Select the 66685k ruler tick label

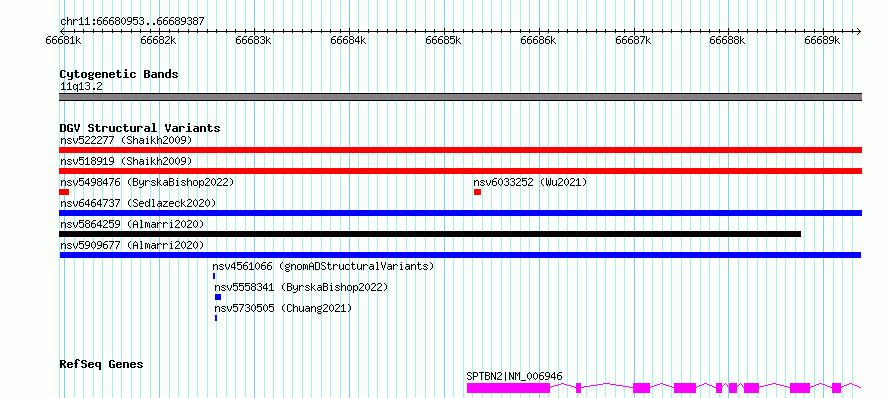click(x=443, y=41)
